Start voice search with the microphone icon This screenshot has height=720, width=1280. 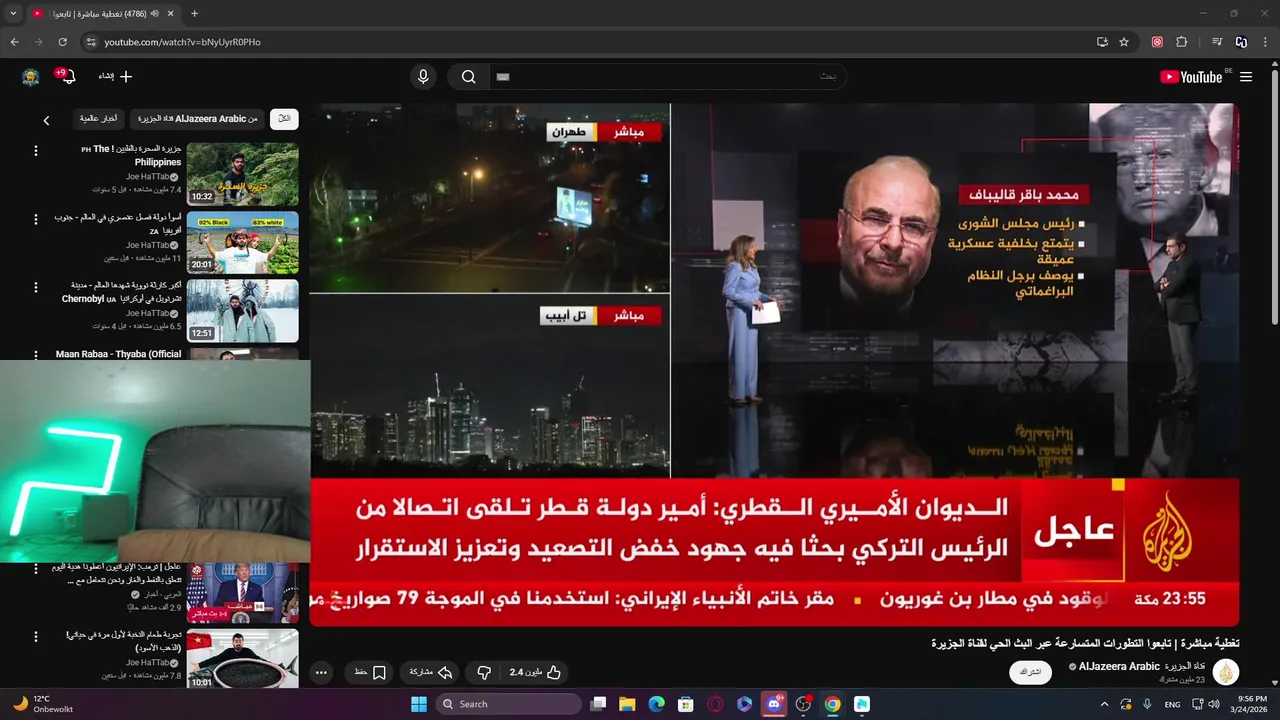click(x=423, y=77)
